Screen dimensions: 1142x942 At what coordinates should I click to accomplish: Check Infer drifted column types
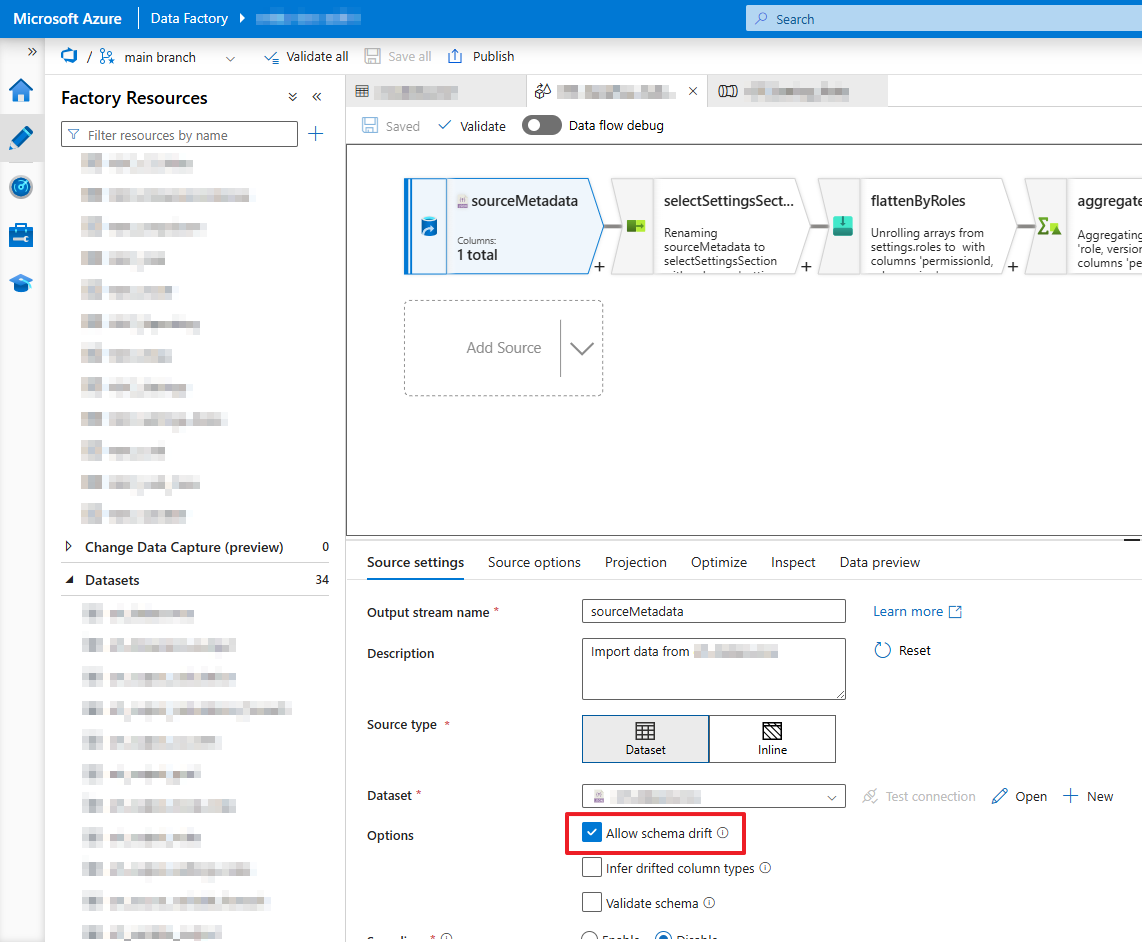pos(592,868)
